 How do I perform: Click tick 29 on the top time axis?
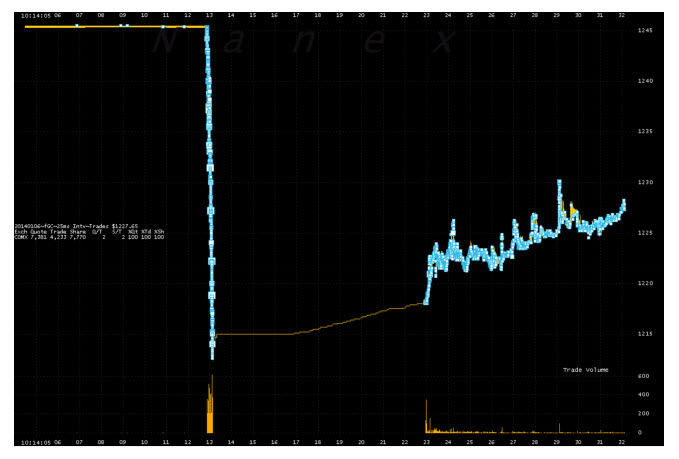point(556,15)
